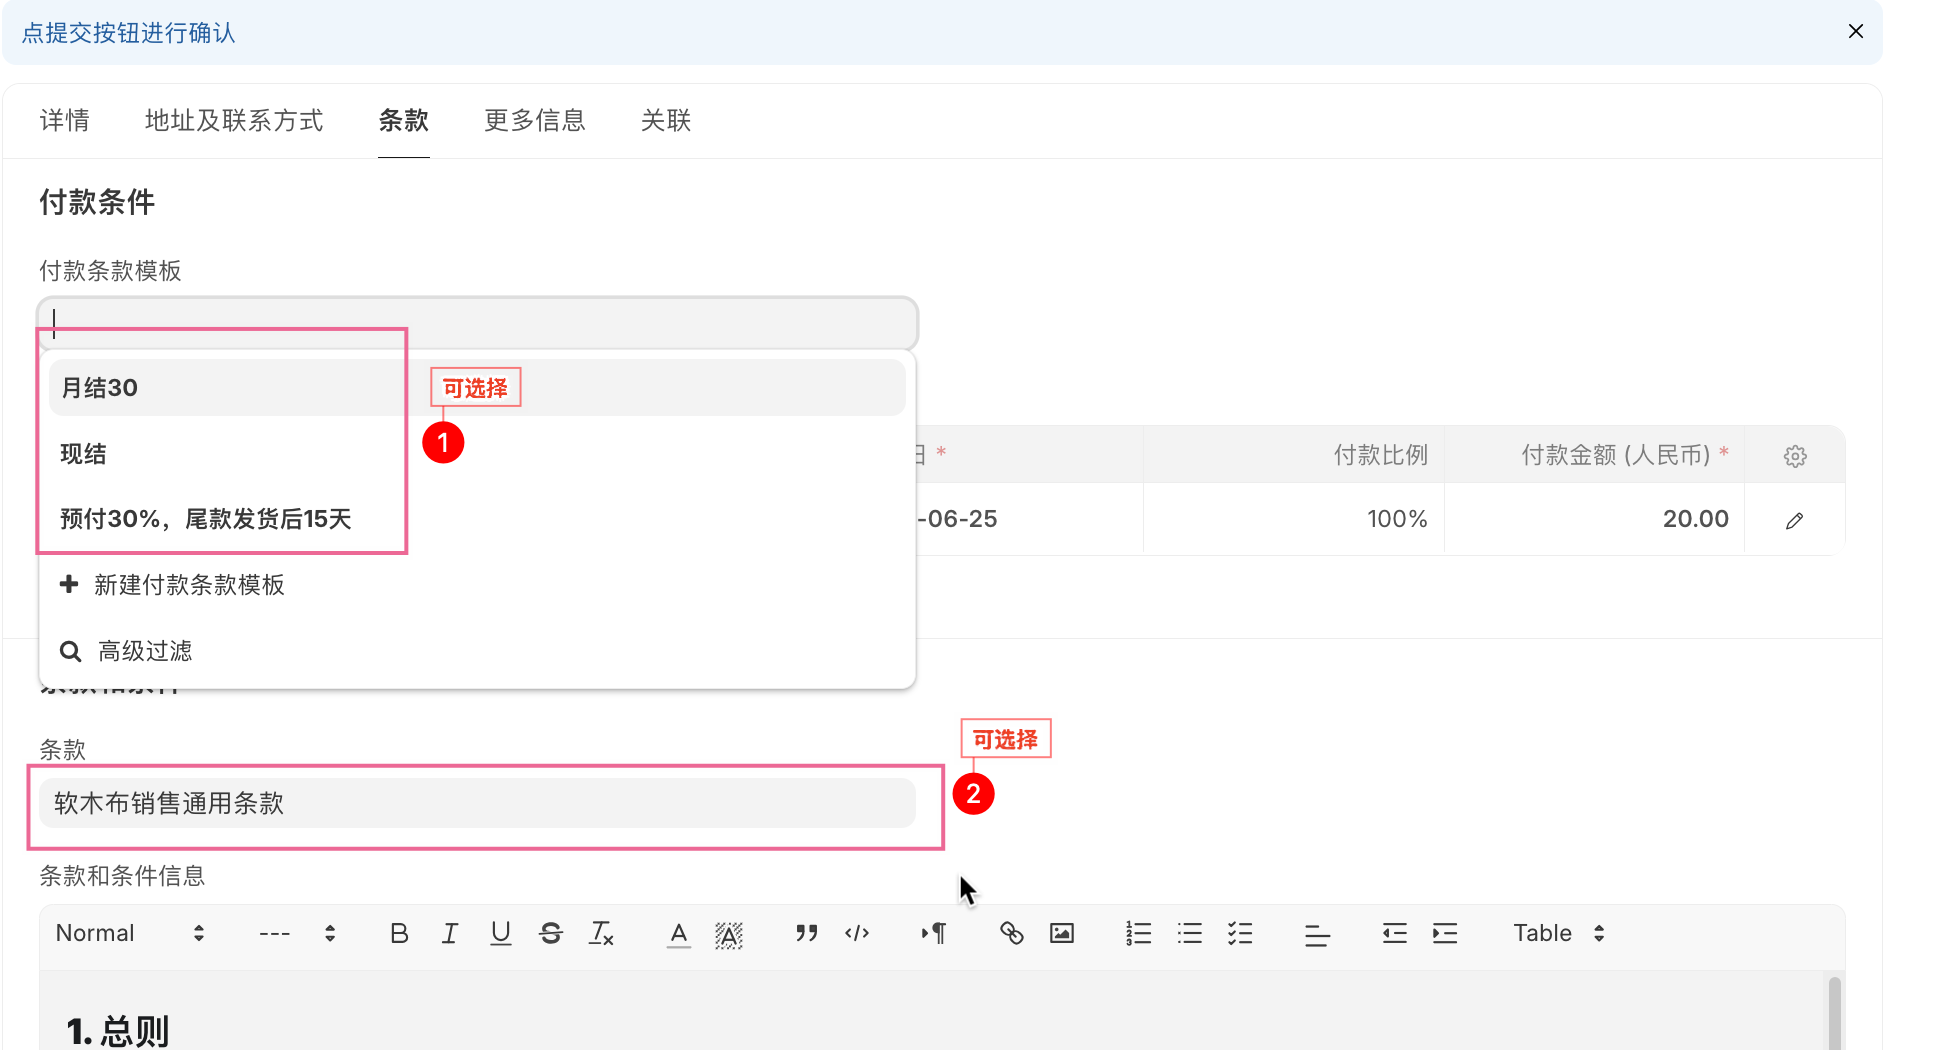Select 月结30 from the template list
This screenshot has height=1050, width=1934.
click(98, 387)
